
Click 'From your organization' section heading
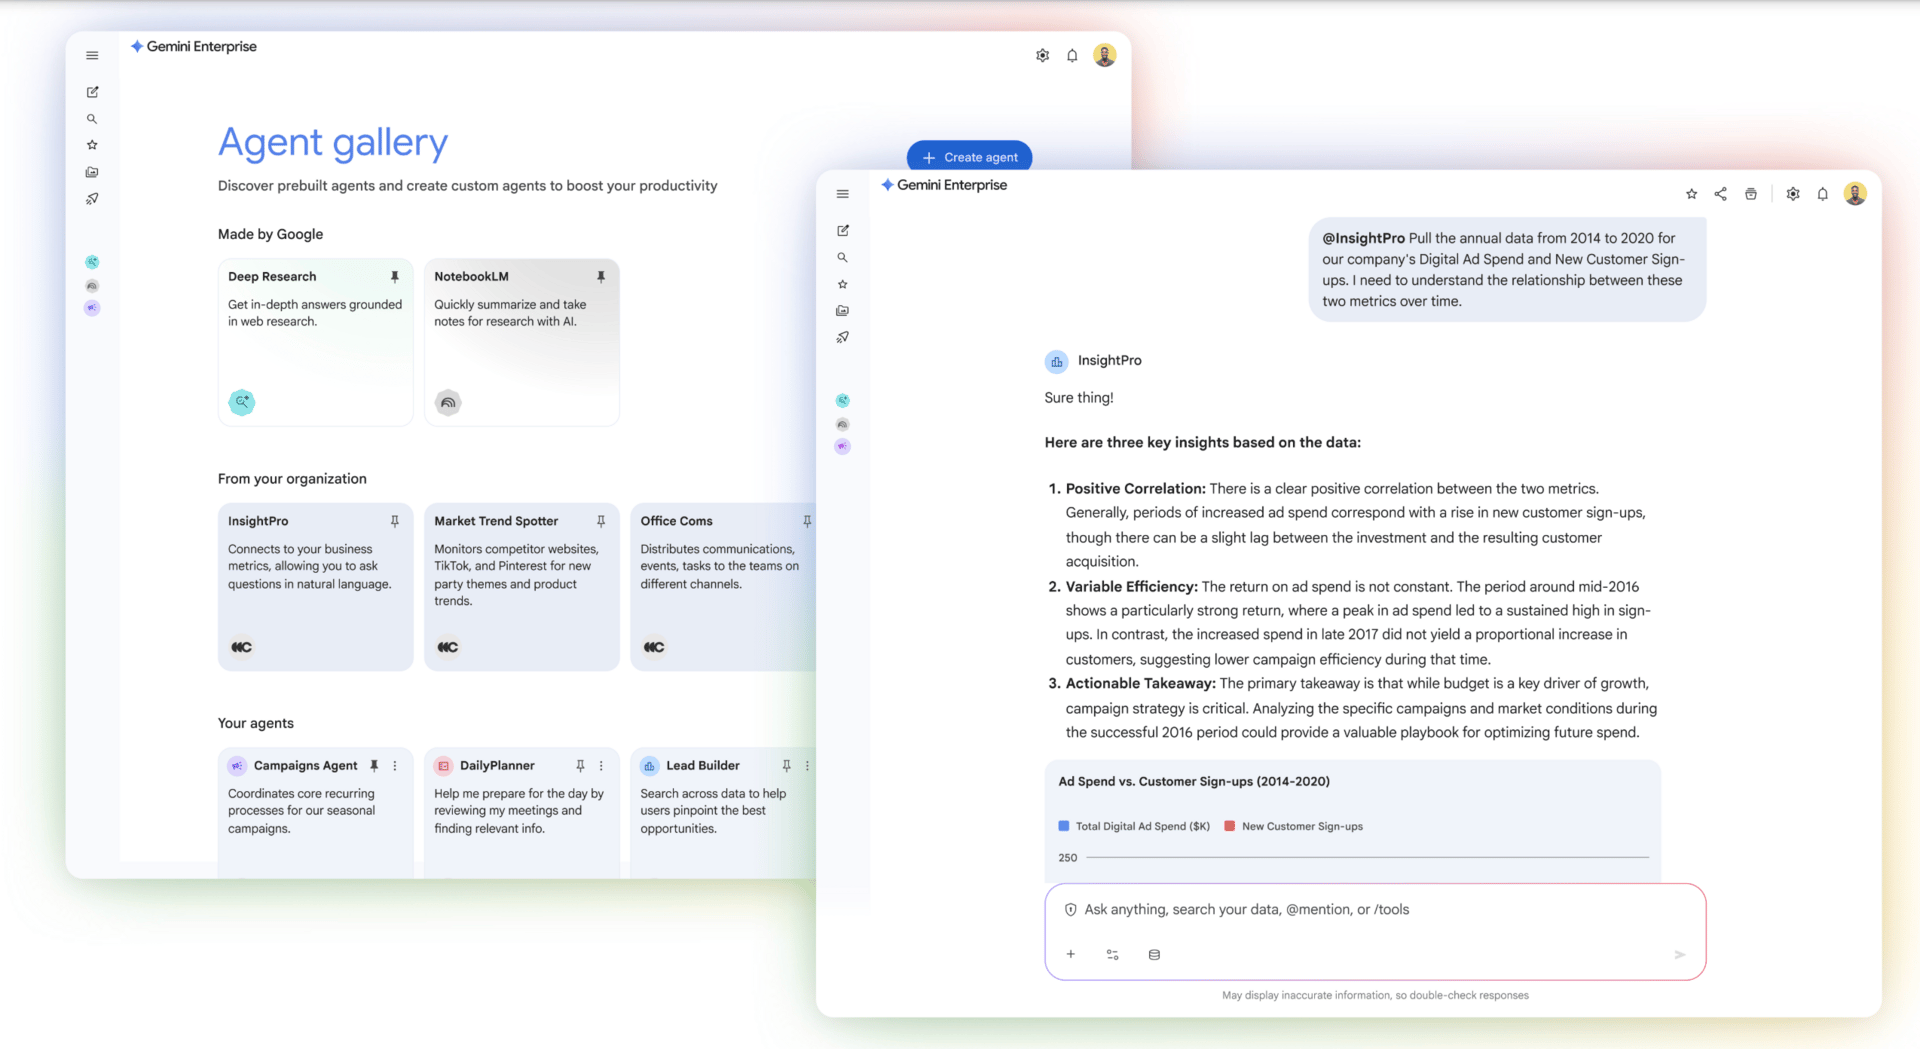(292, 479)
